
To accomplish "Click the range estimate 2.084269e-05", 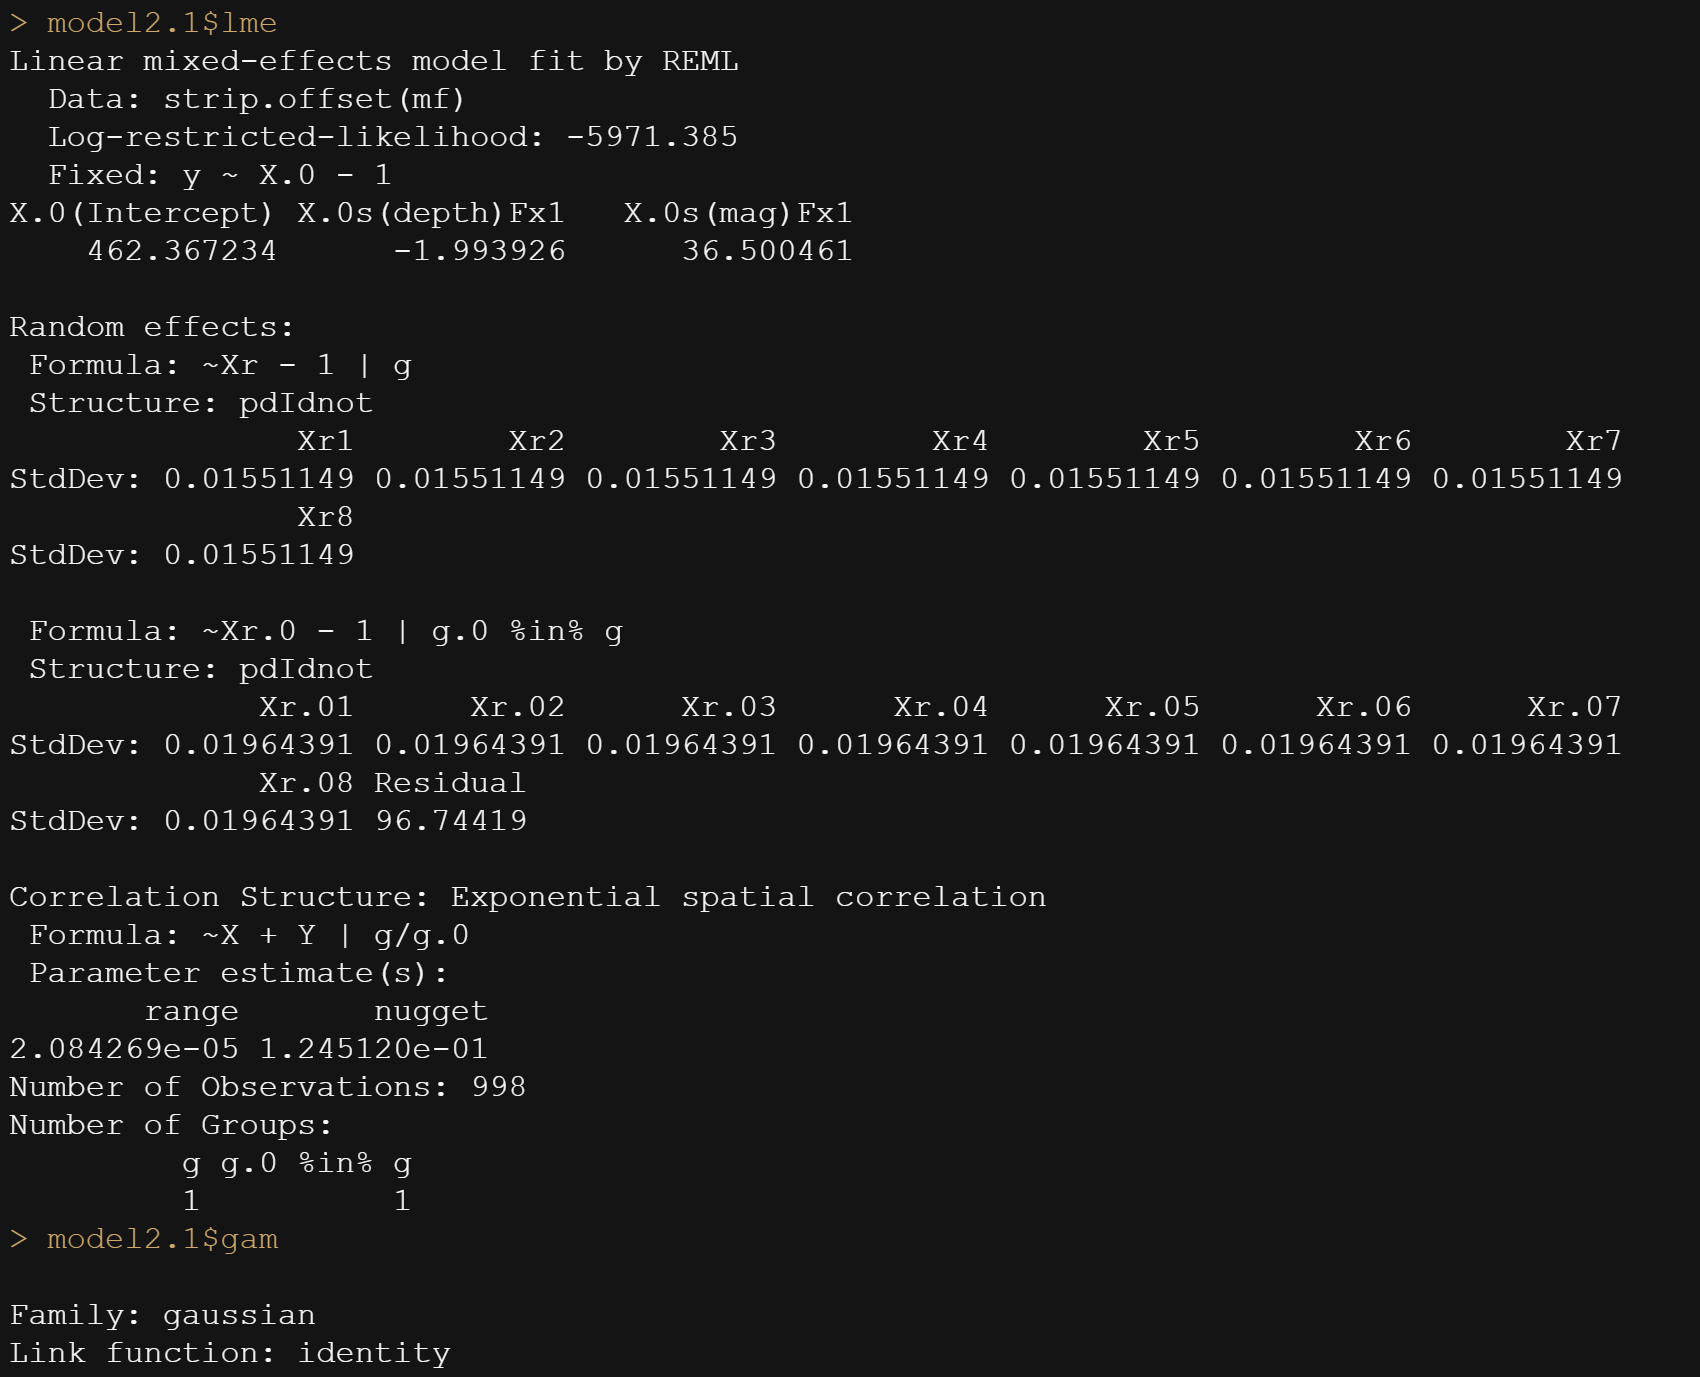I will [x=124, y=1049].
